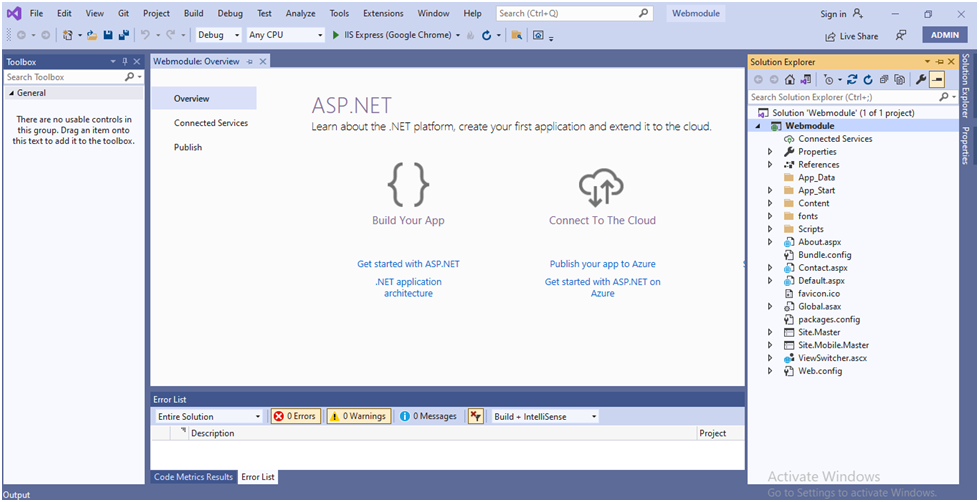Screen dimensions: 979x502
Task: Click Sync with Active Document icon
Action: (x=852, y=79)
